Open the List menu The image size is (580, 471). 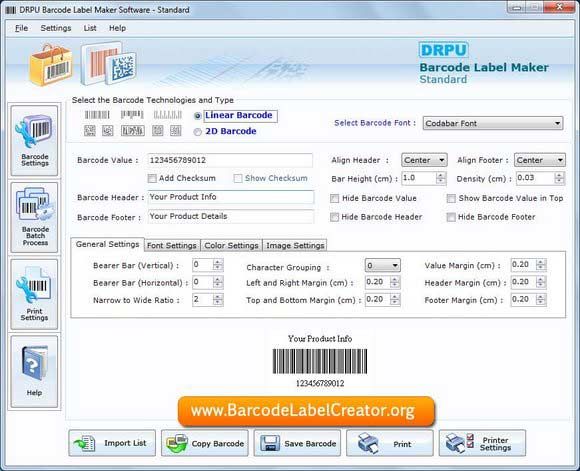[x=90, y=28]
